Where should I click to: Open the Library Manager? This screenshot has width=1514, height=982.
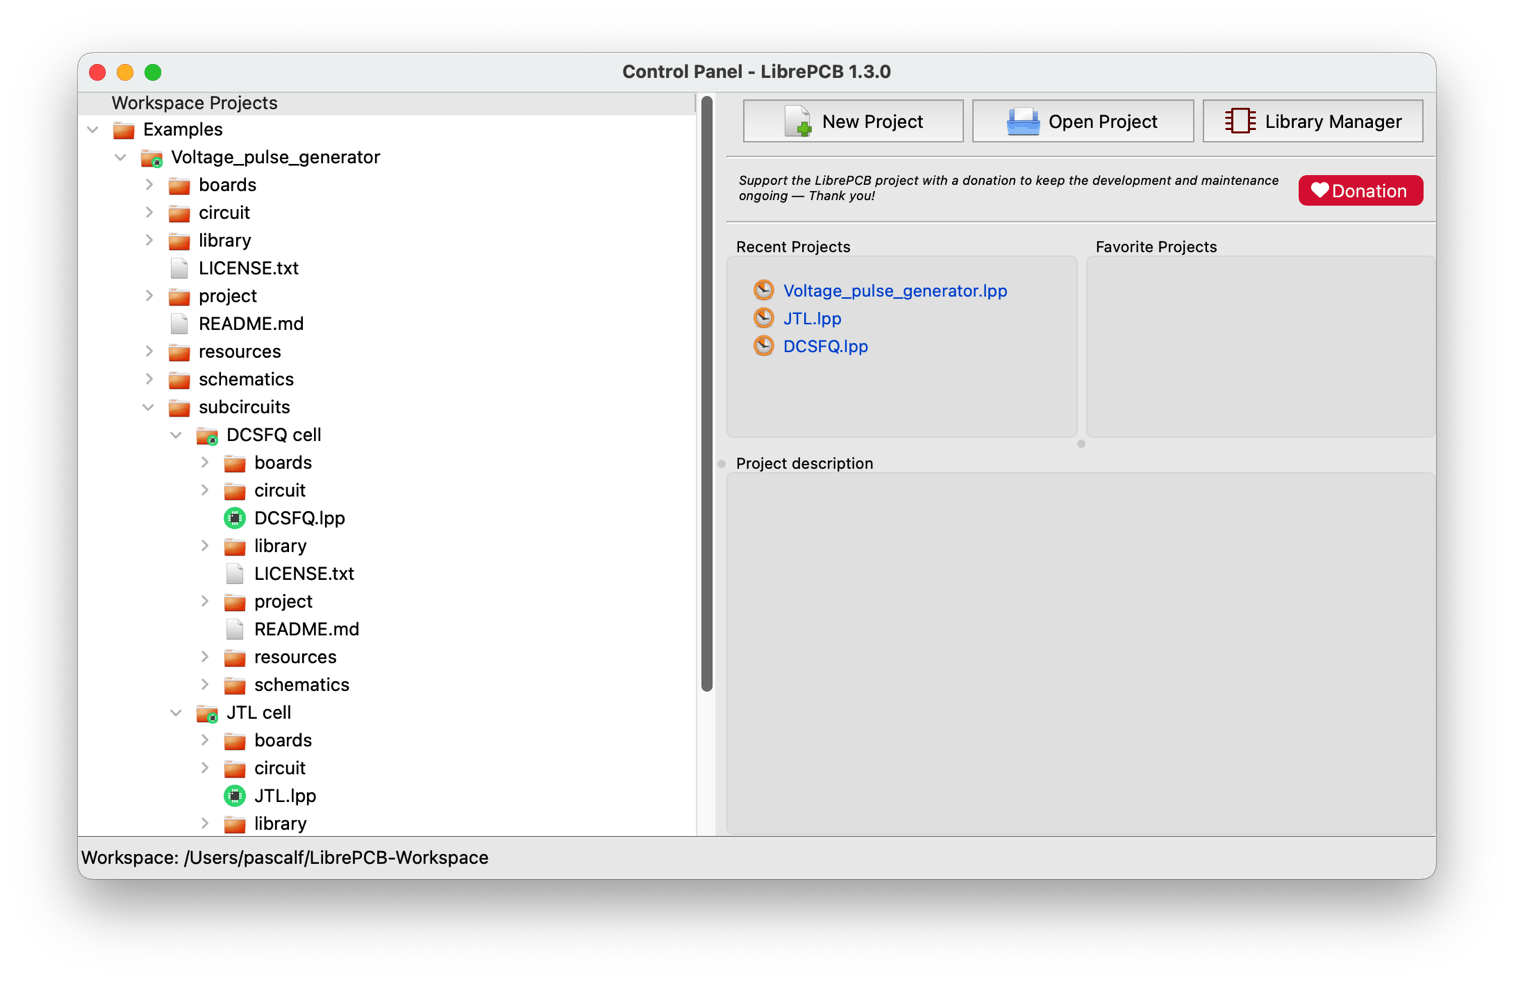(1312, 121)
